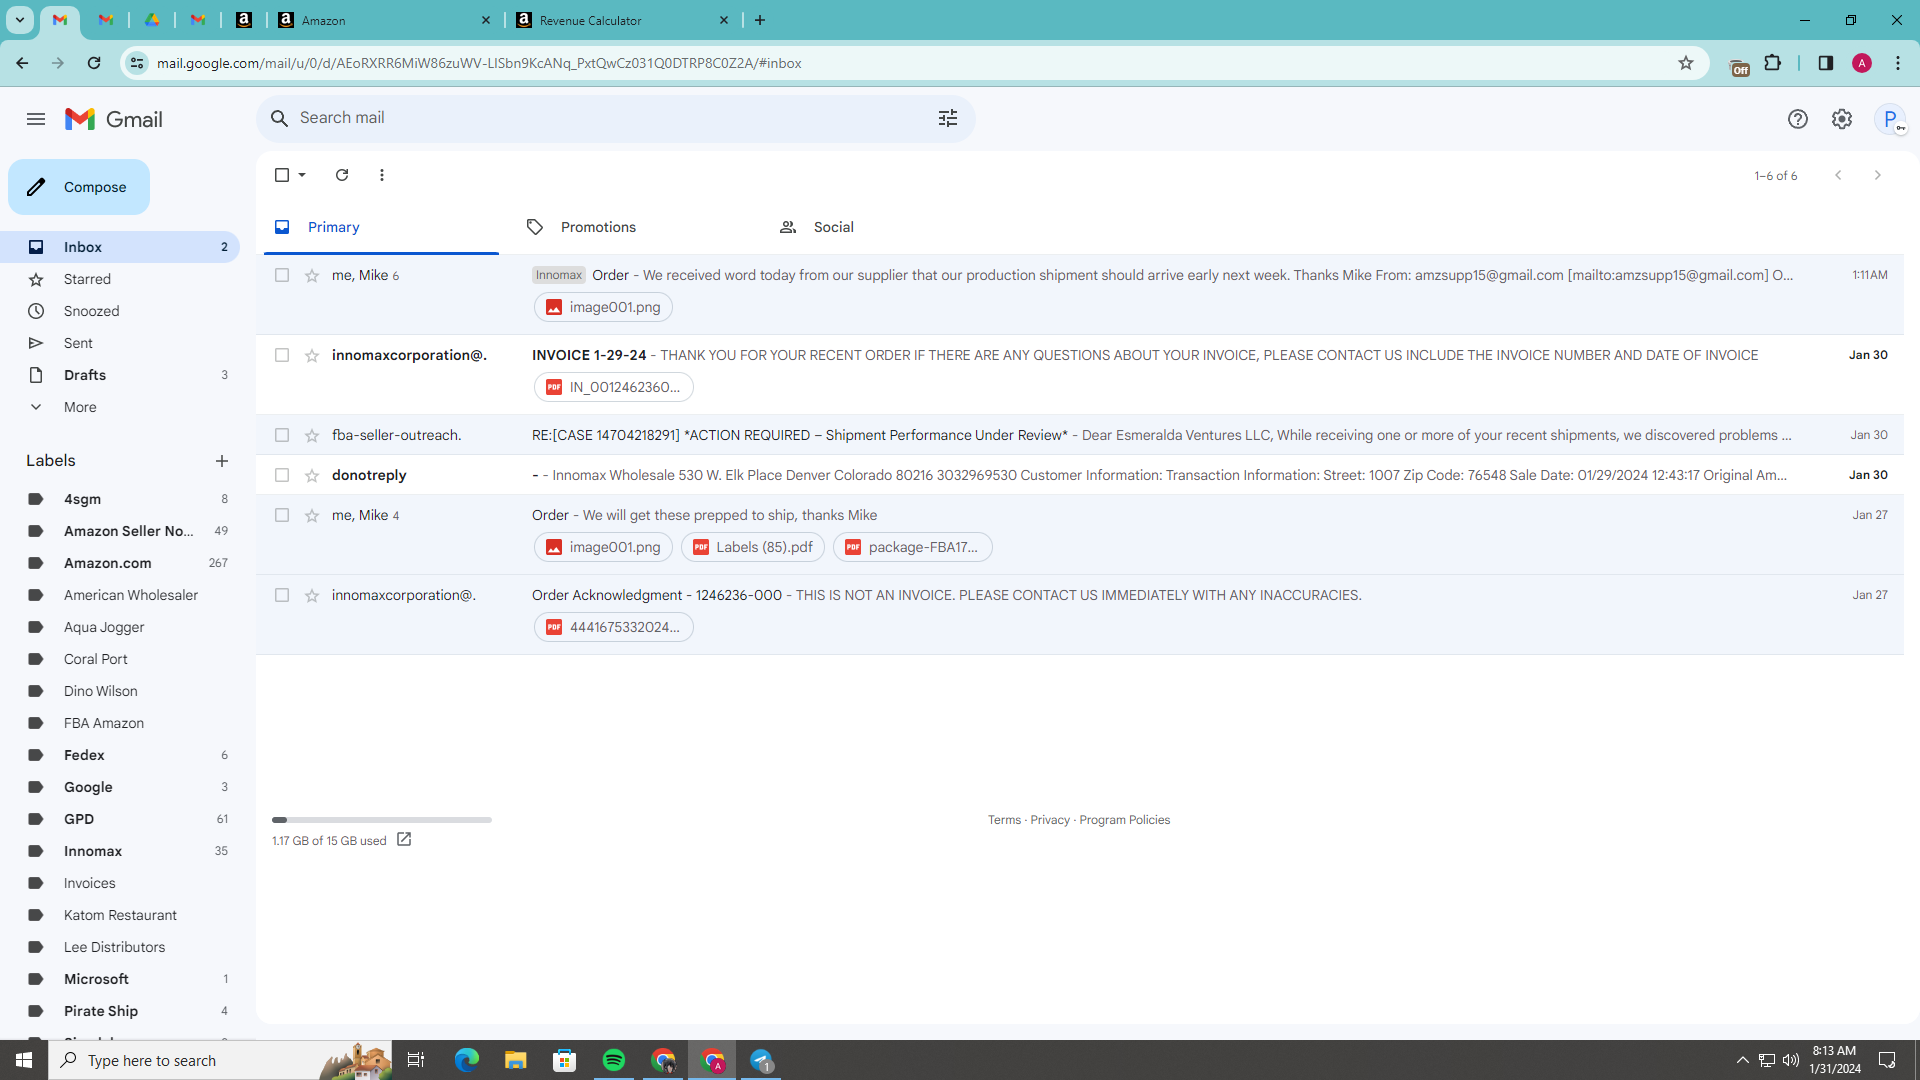Click the storage usage progress bar
Viewport: 1920px width, 1080px height.
click(382, 820)
